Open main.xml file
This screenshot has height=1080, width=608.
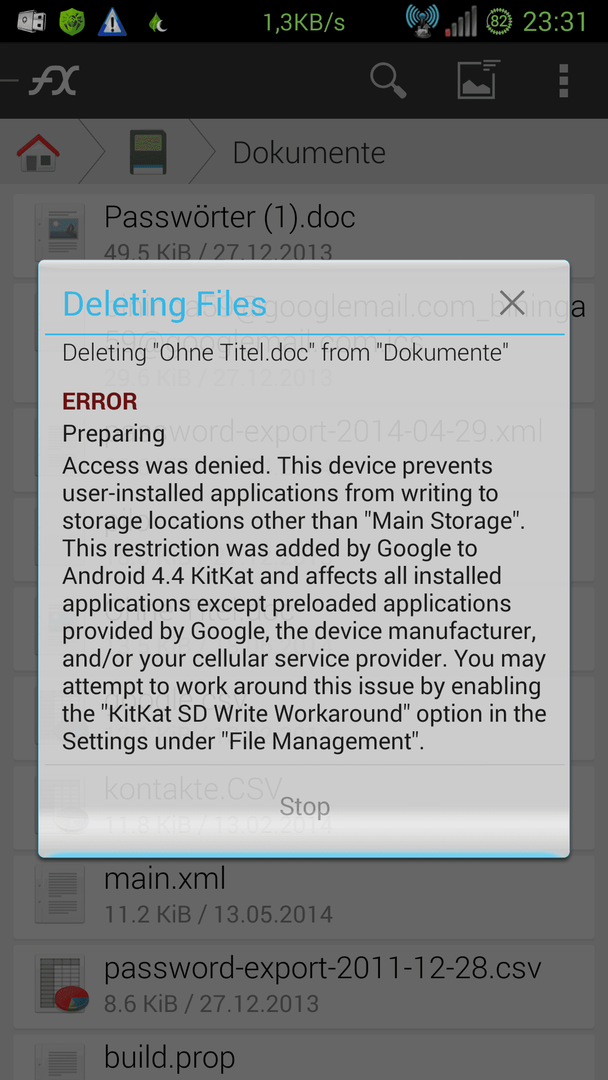(304, 897)
